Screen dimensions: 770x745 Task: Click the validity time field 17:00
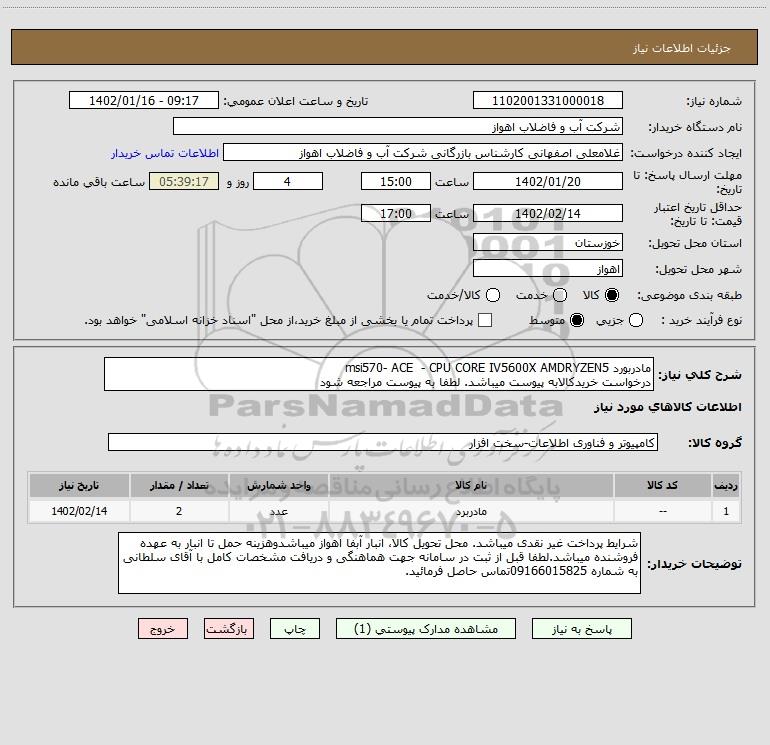tap(396, 214)
